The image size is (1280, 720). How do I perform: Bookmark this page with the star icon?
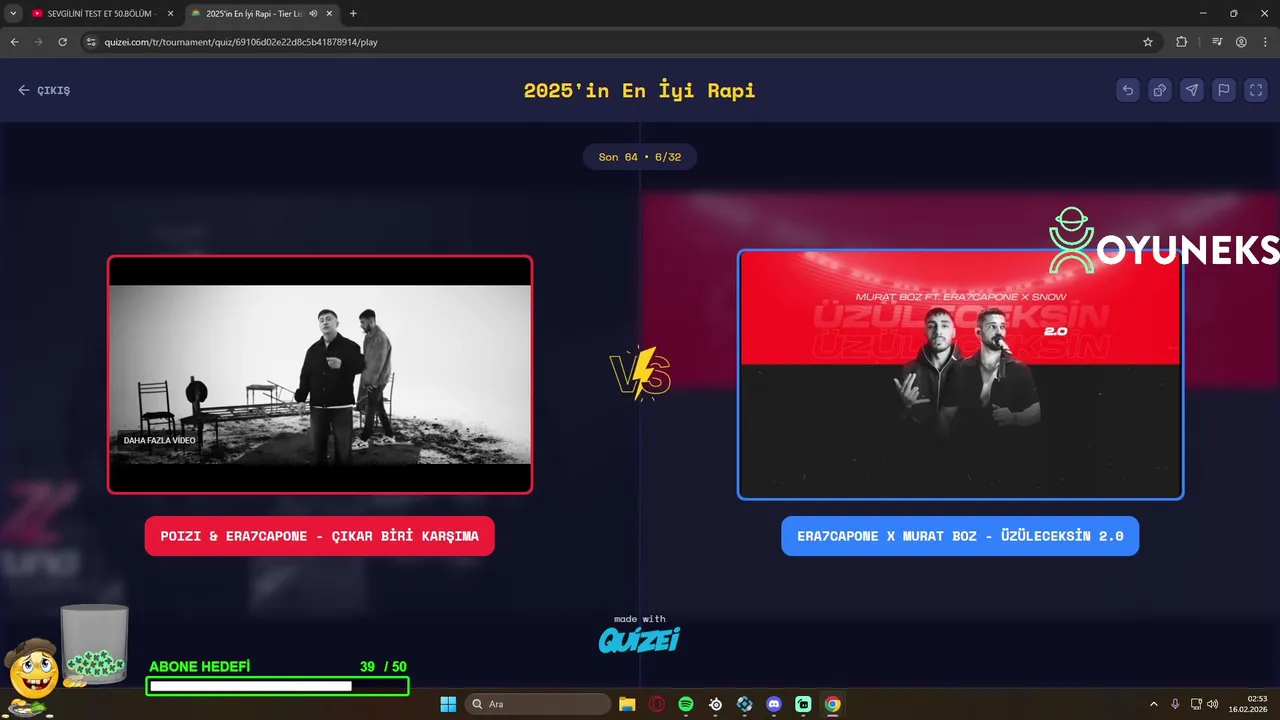(1148, 42)
